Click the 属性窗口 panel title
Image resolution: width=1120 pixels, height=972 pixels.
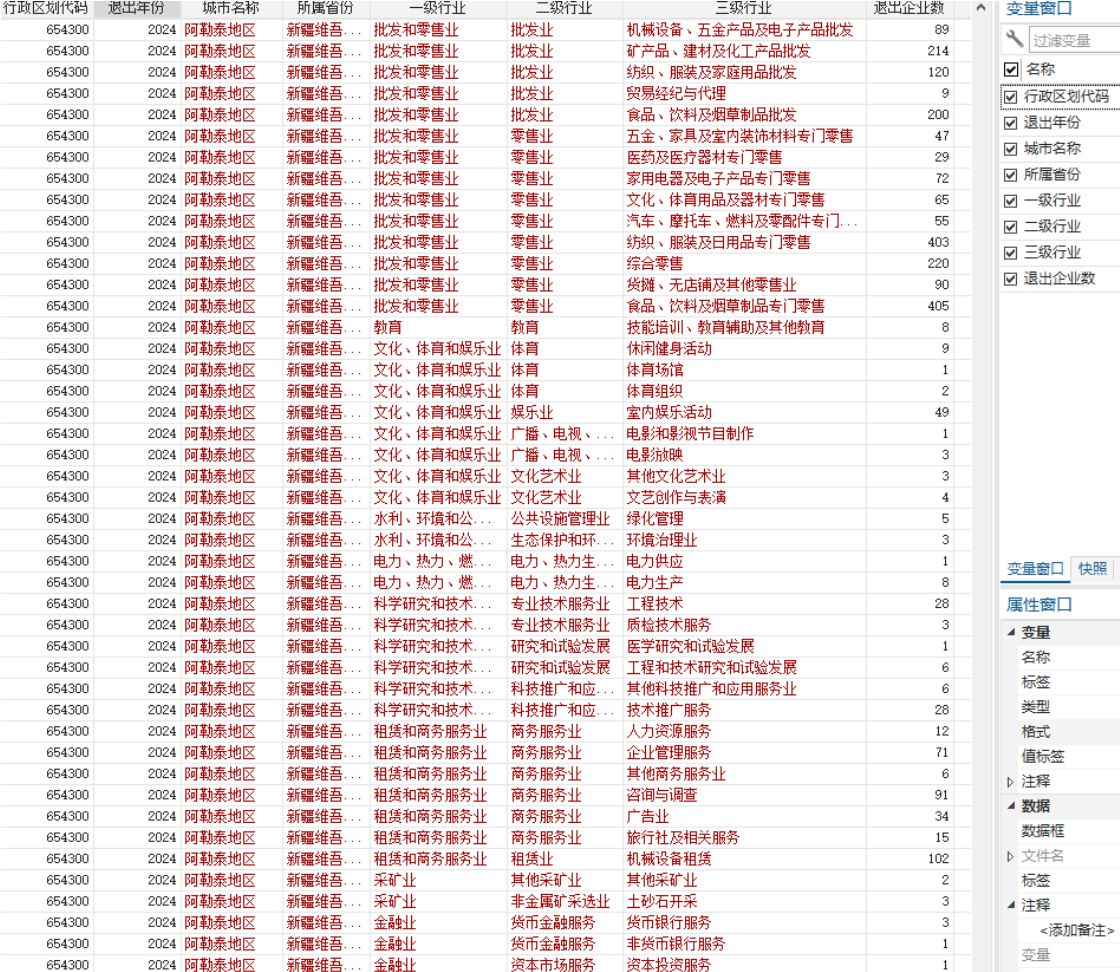point(1039,605)
